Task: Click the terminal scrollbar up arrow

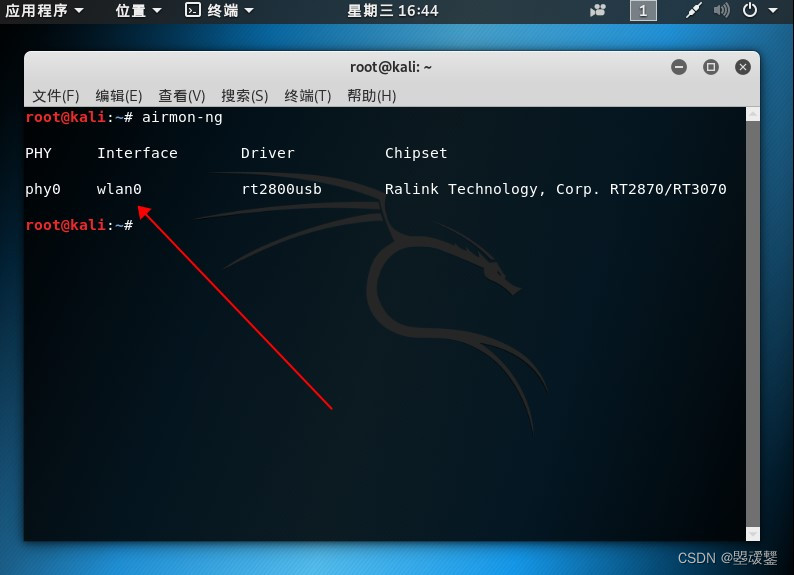Action: [x=753, y=114]
